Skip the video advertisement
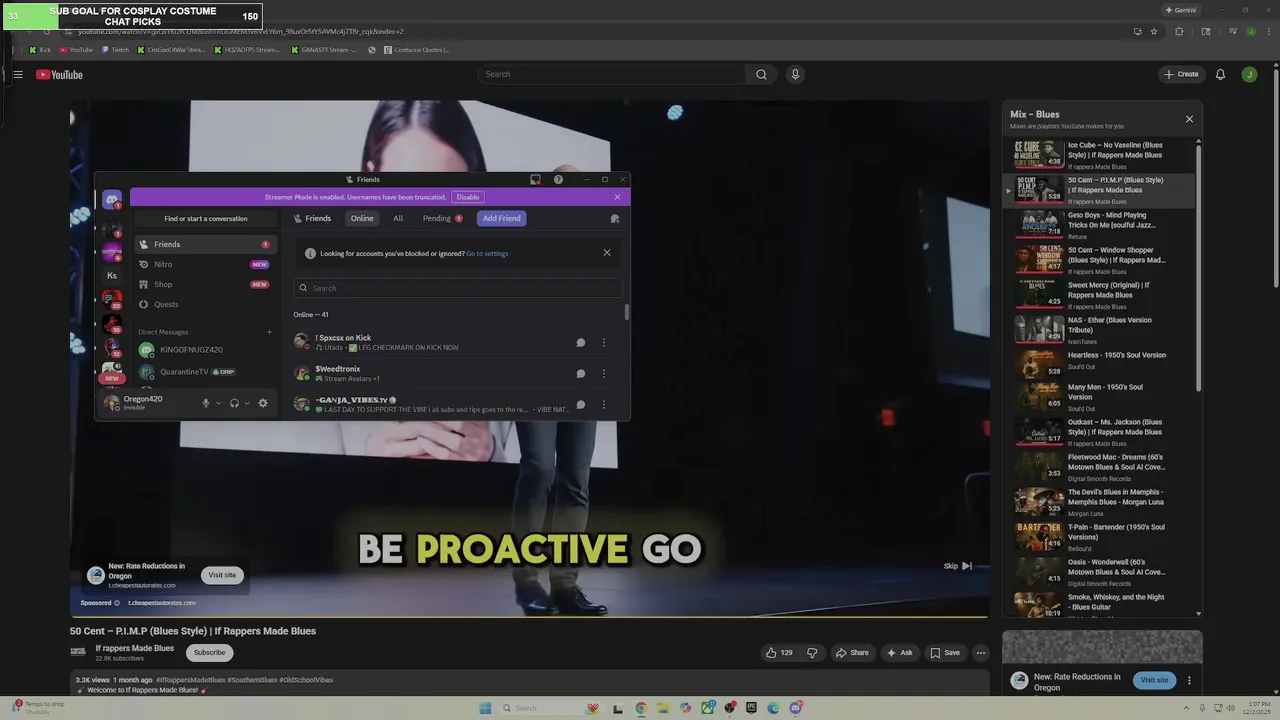 pyautogui.click(x=958, y=566)
